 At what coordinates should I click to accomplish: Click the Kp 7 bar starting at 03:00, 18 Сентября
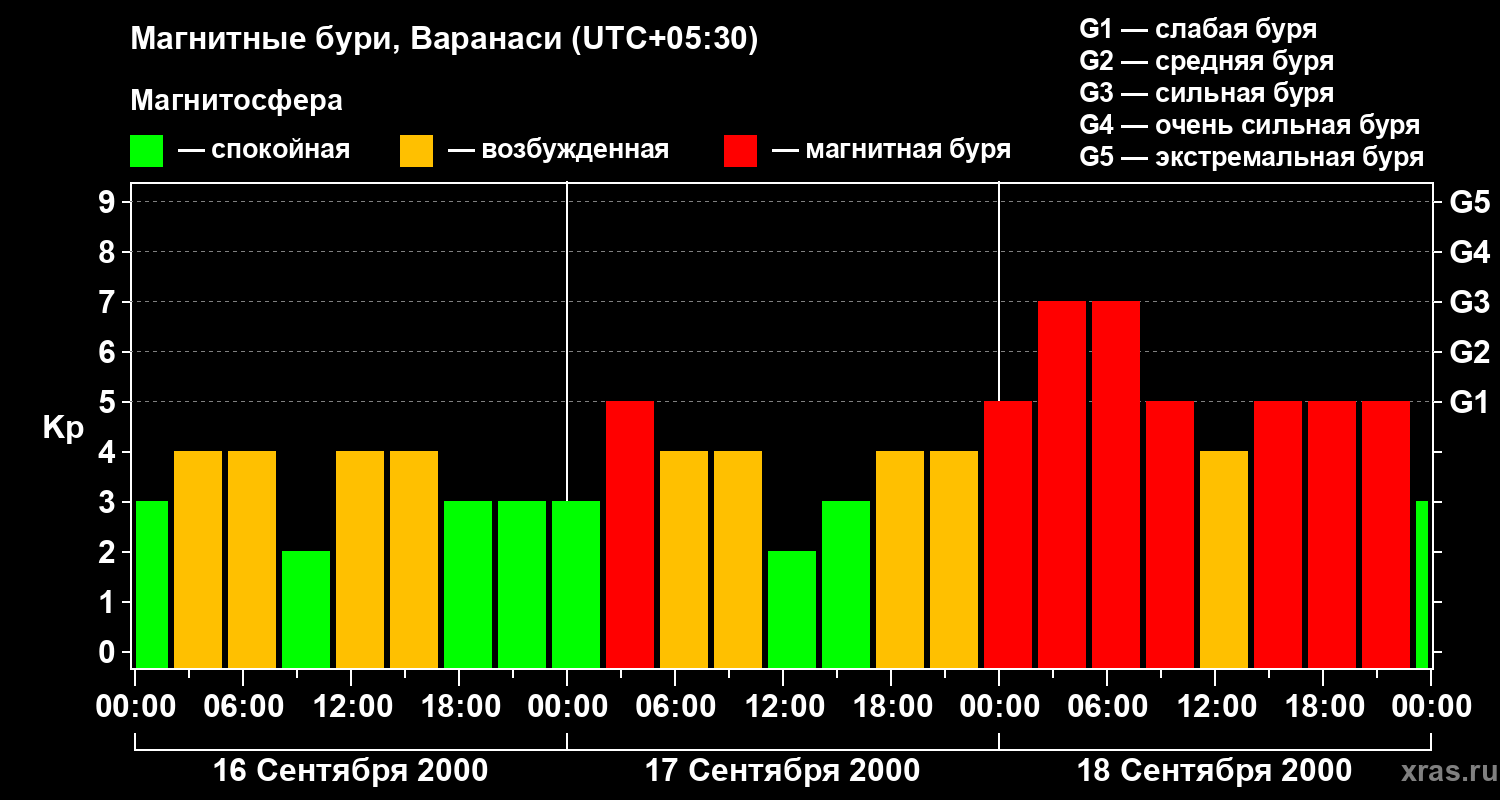pos(1062,485)
